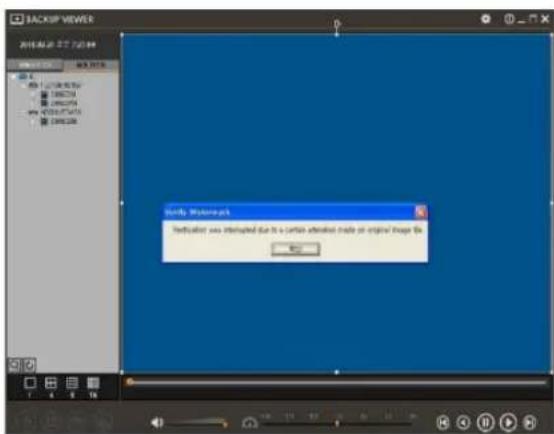Screen dimensions: 554x434
Task: Click the video timeline progress bar
Action: (337, 382)
